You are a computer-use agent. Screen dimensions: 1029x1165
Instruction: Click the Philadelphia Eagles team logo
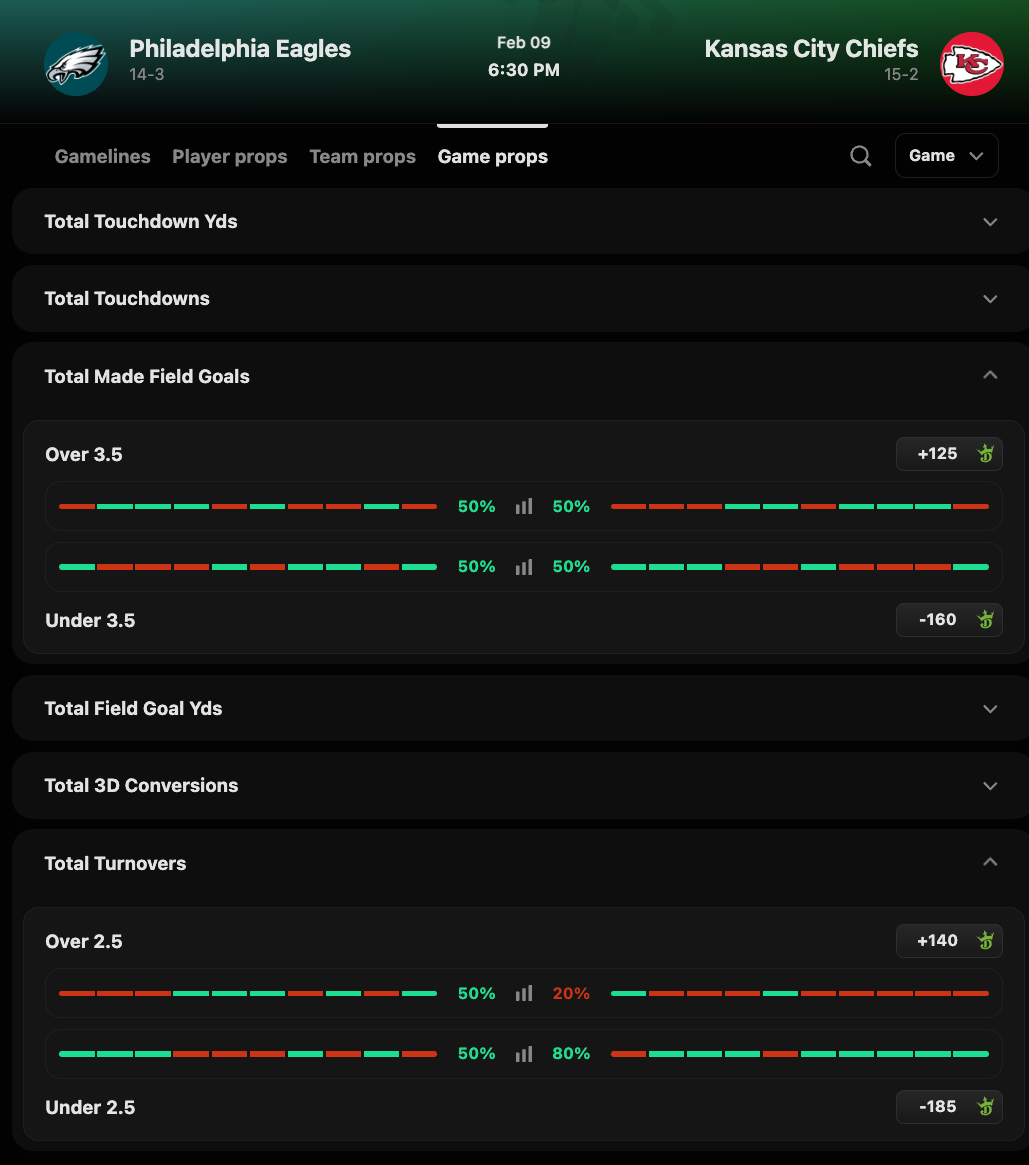(76, 64)
